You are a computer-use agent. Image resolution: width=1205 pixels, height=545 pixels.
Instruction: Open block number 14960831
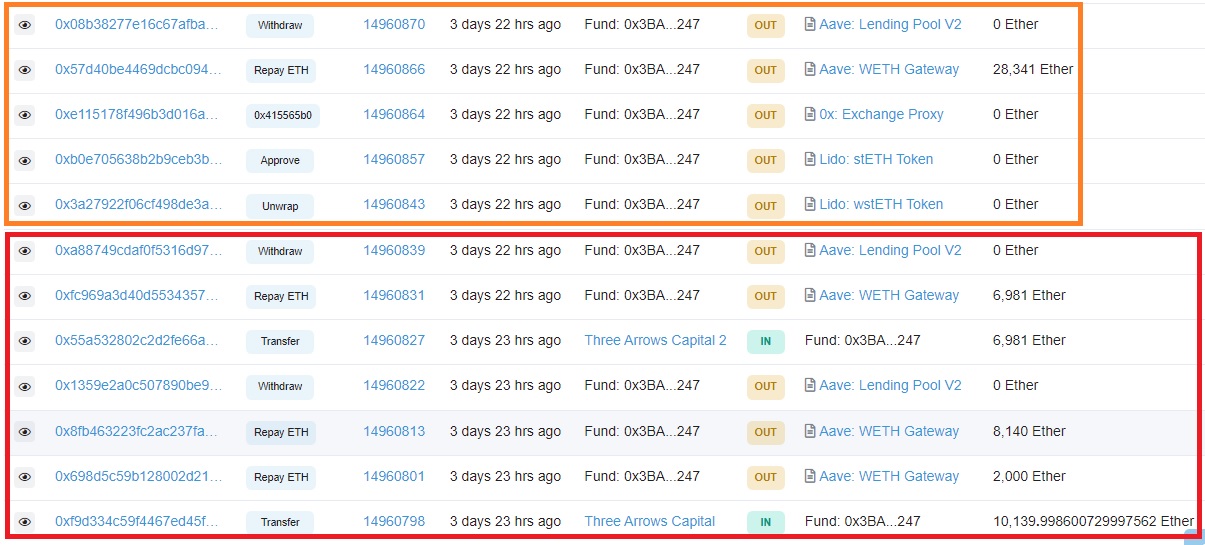pyautogui.click(x=394, y=295)
